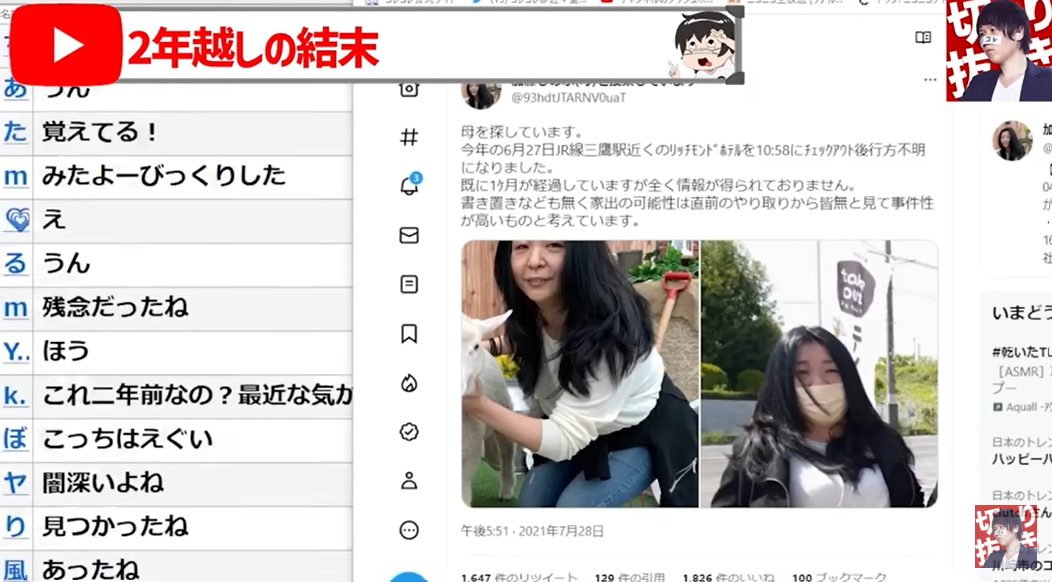This screenshot has height=582, width=1052.
Task: Click user name ヤ in chat list
Action: tap(15, 483)
